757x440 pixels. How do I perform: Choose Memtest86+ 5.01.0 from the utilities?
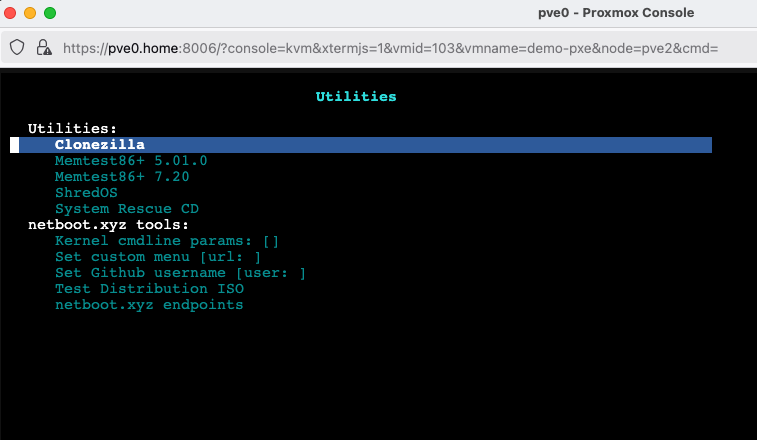(x=131, y=161)
